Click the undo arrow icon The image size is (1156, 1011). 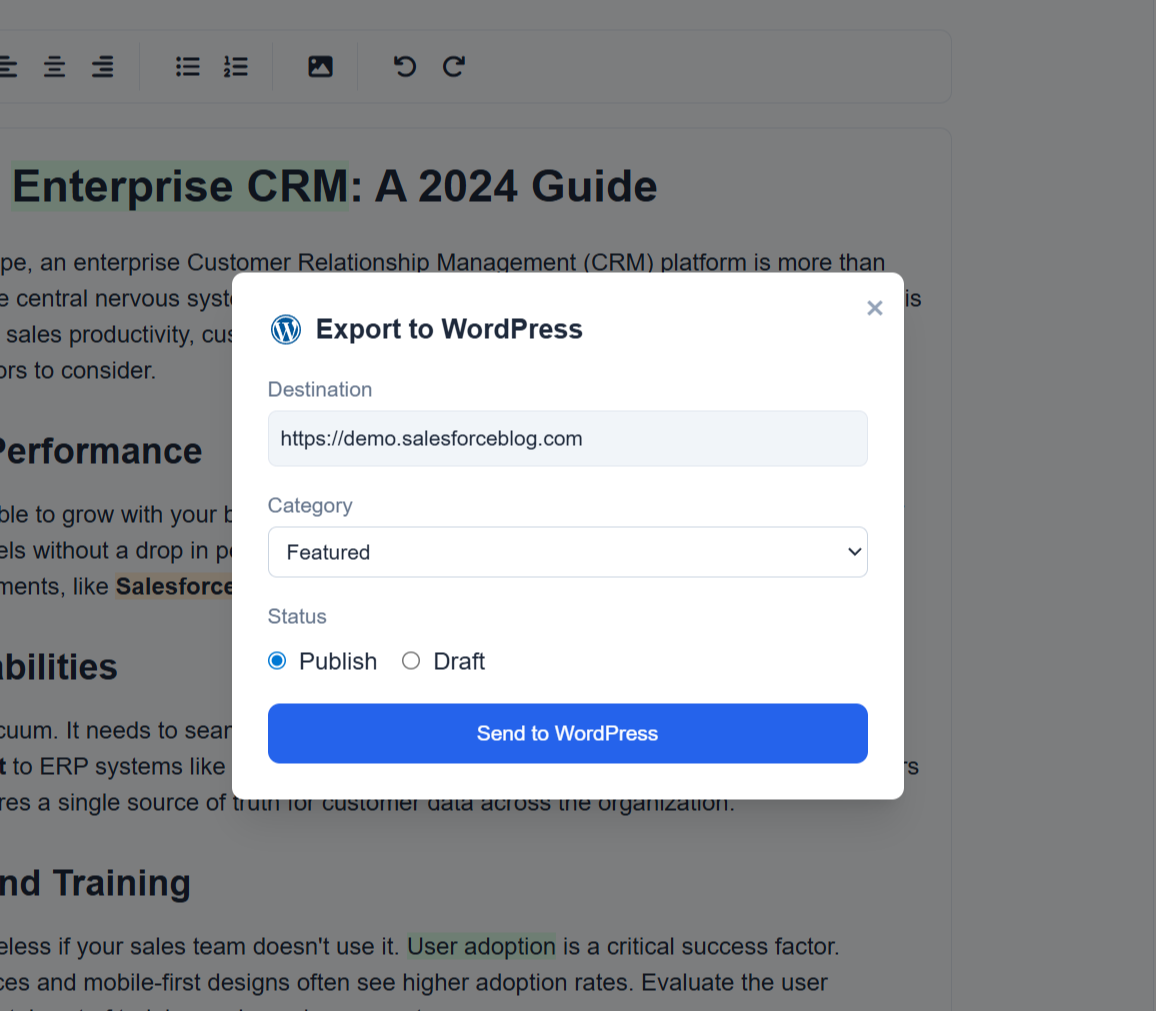405,66
